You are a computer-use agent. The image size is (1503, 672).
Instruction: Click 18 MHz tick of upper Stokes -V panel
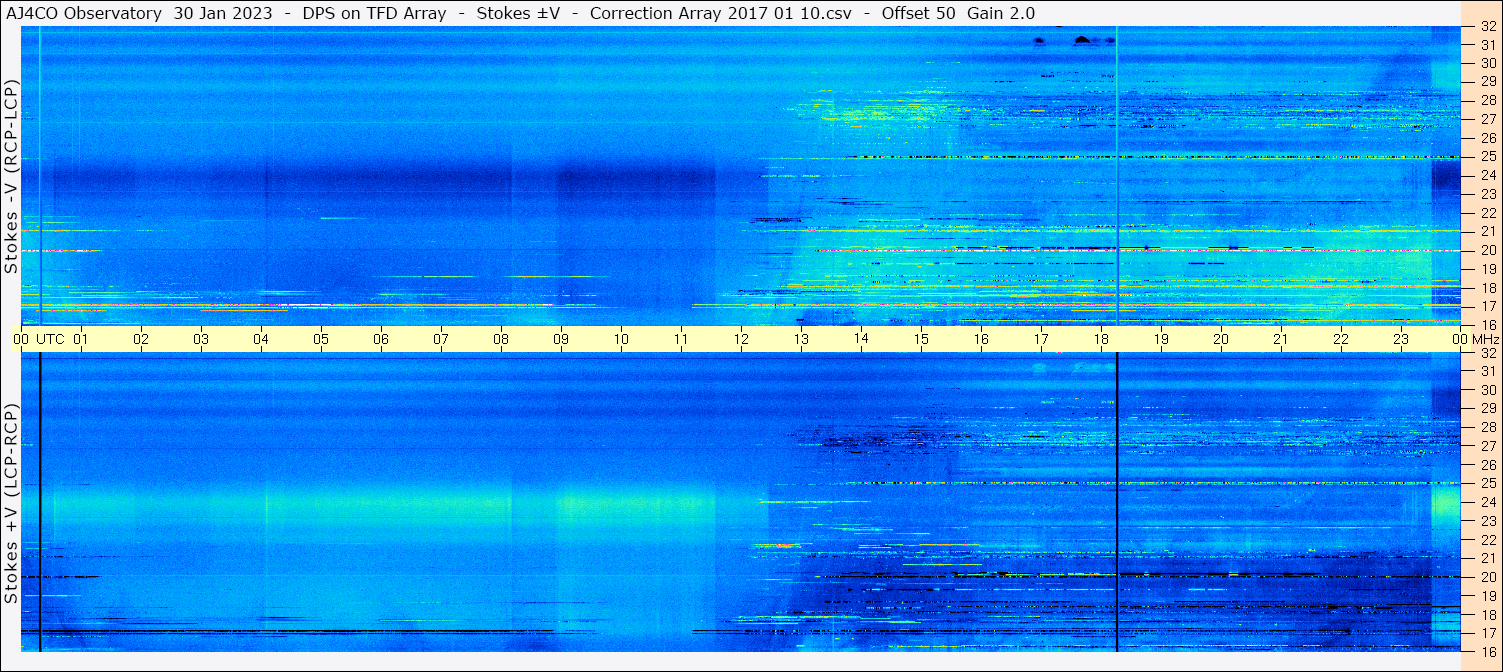1487,287
